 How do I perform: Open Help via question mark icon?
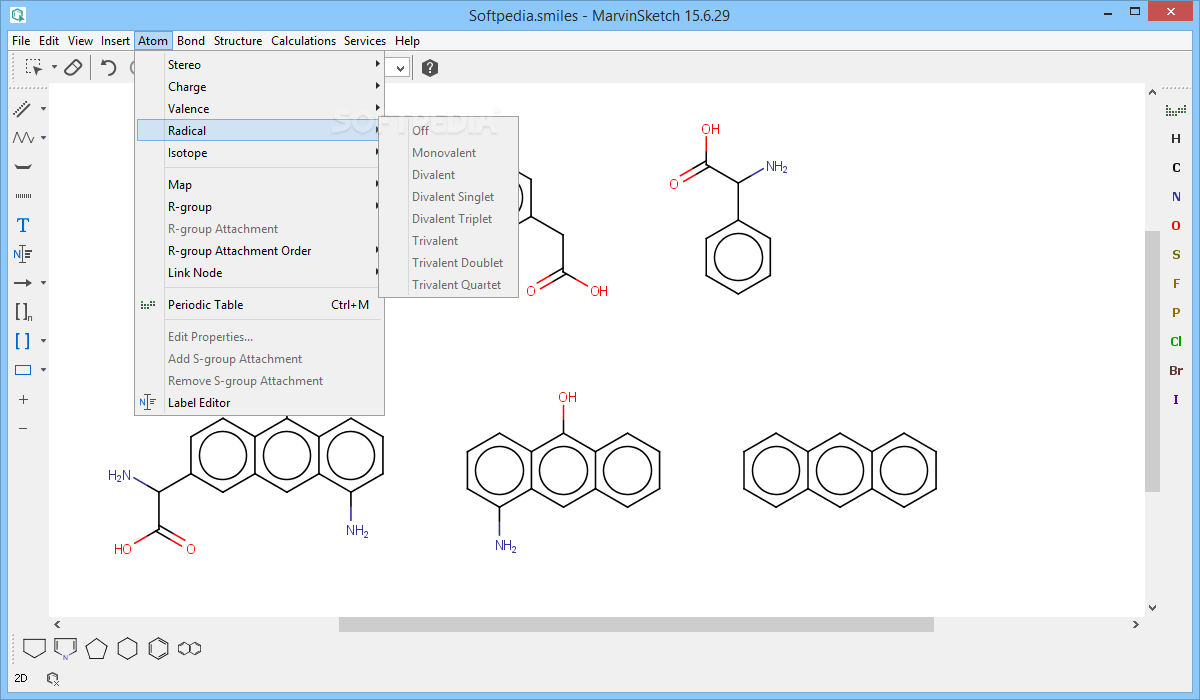(x=430, y=68)
